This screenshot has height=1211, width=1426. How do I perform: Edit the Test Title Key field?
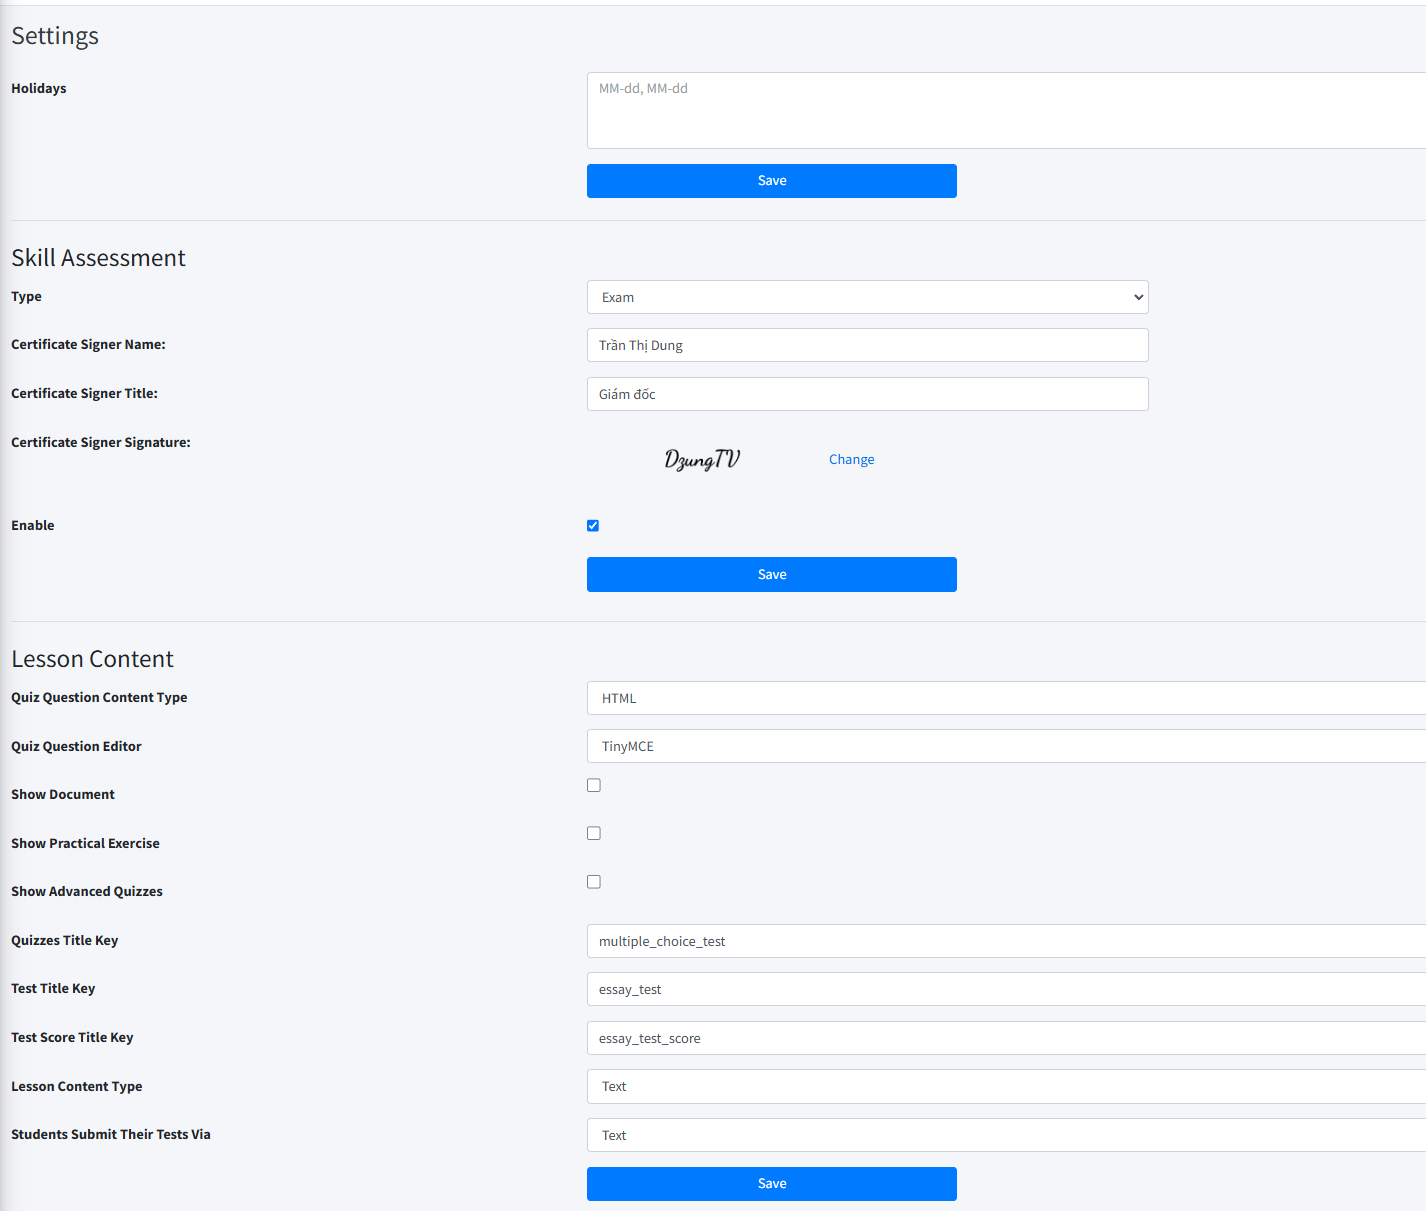point(1006,989)
